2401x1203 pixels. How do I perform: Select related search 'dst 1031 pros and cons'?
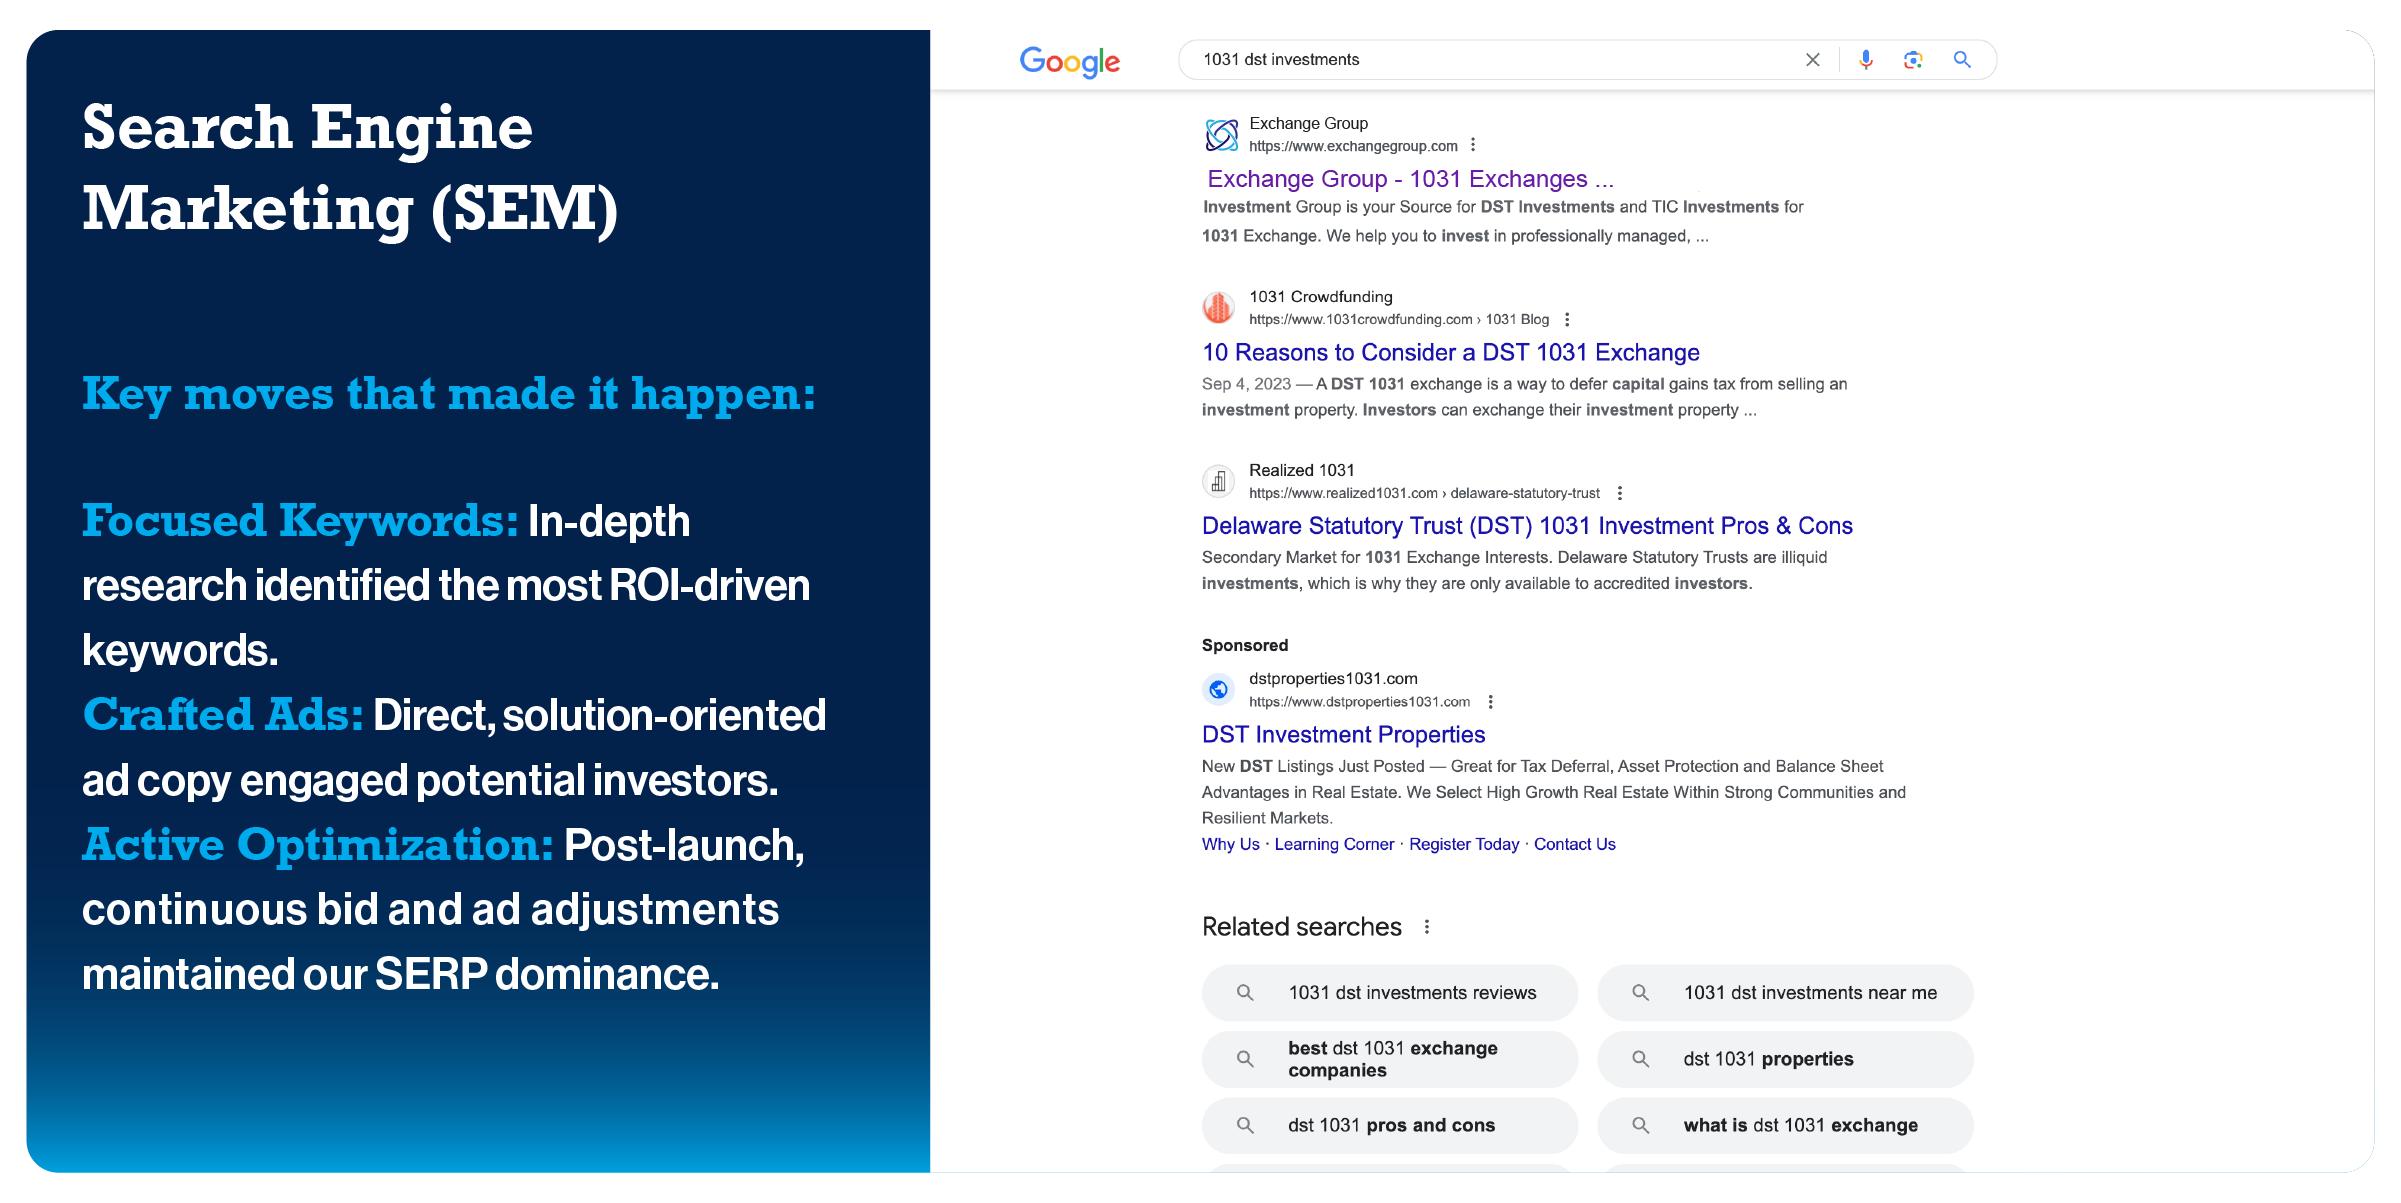point(1390,1126)
